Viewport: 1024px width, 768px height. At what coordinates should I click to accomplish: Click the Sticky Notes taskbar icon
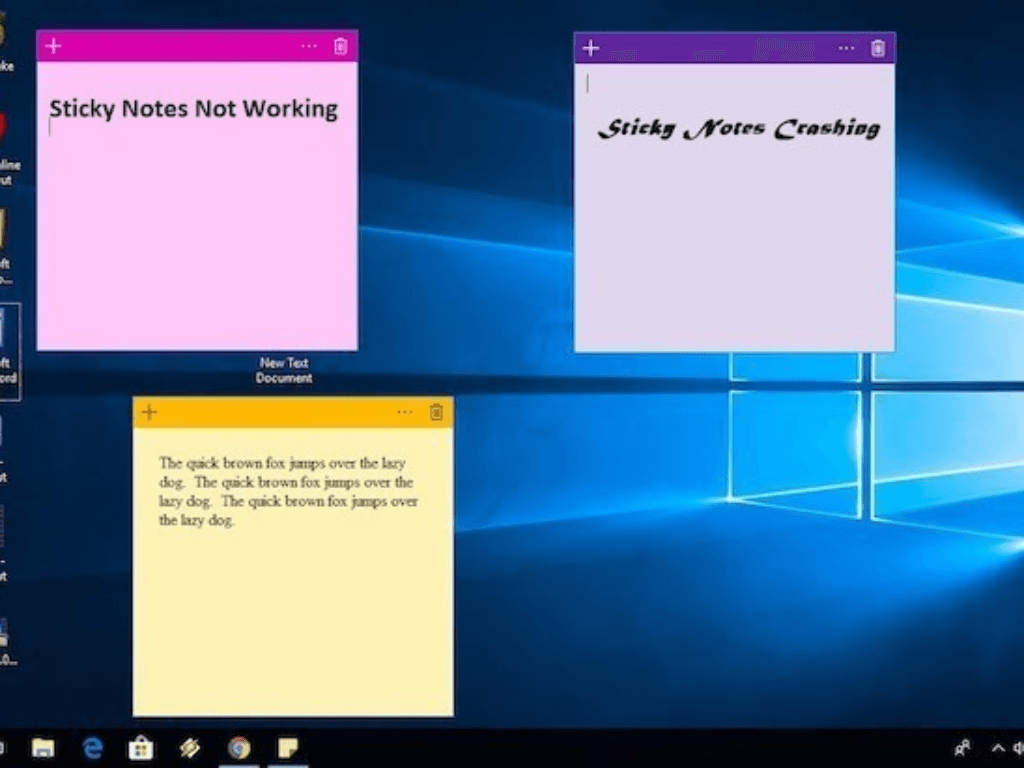click(x=287, y=747)
